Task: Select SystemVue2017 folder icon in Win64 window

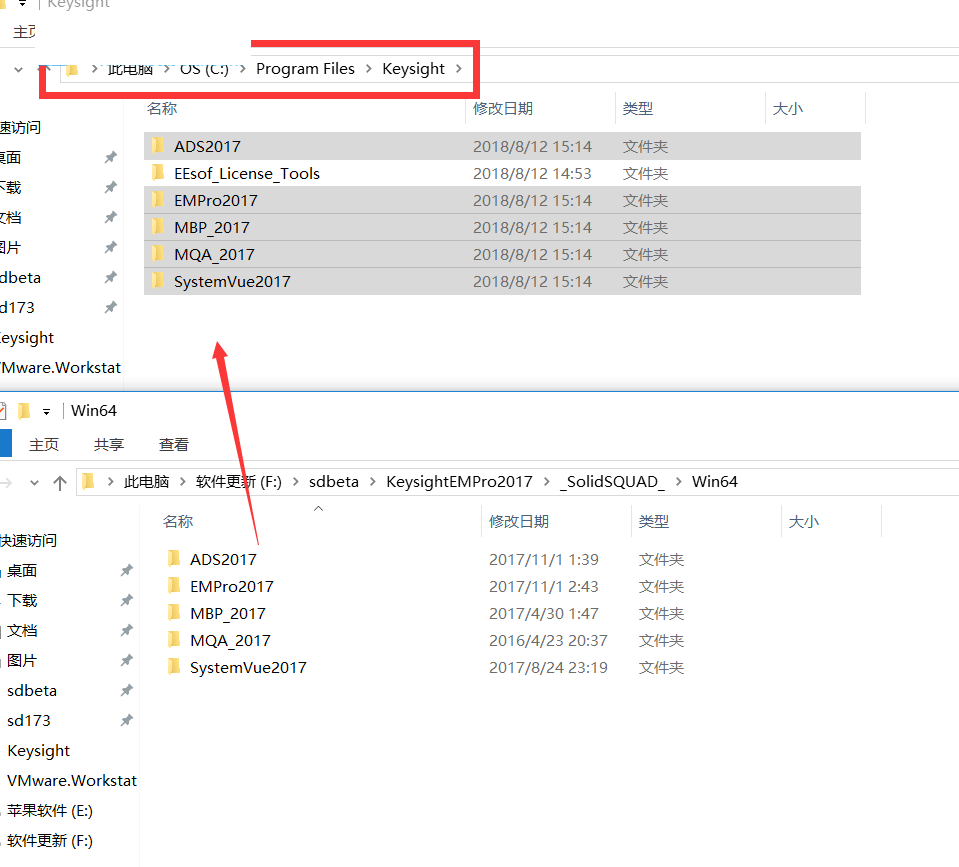Action: [x=174, y=666]
